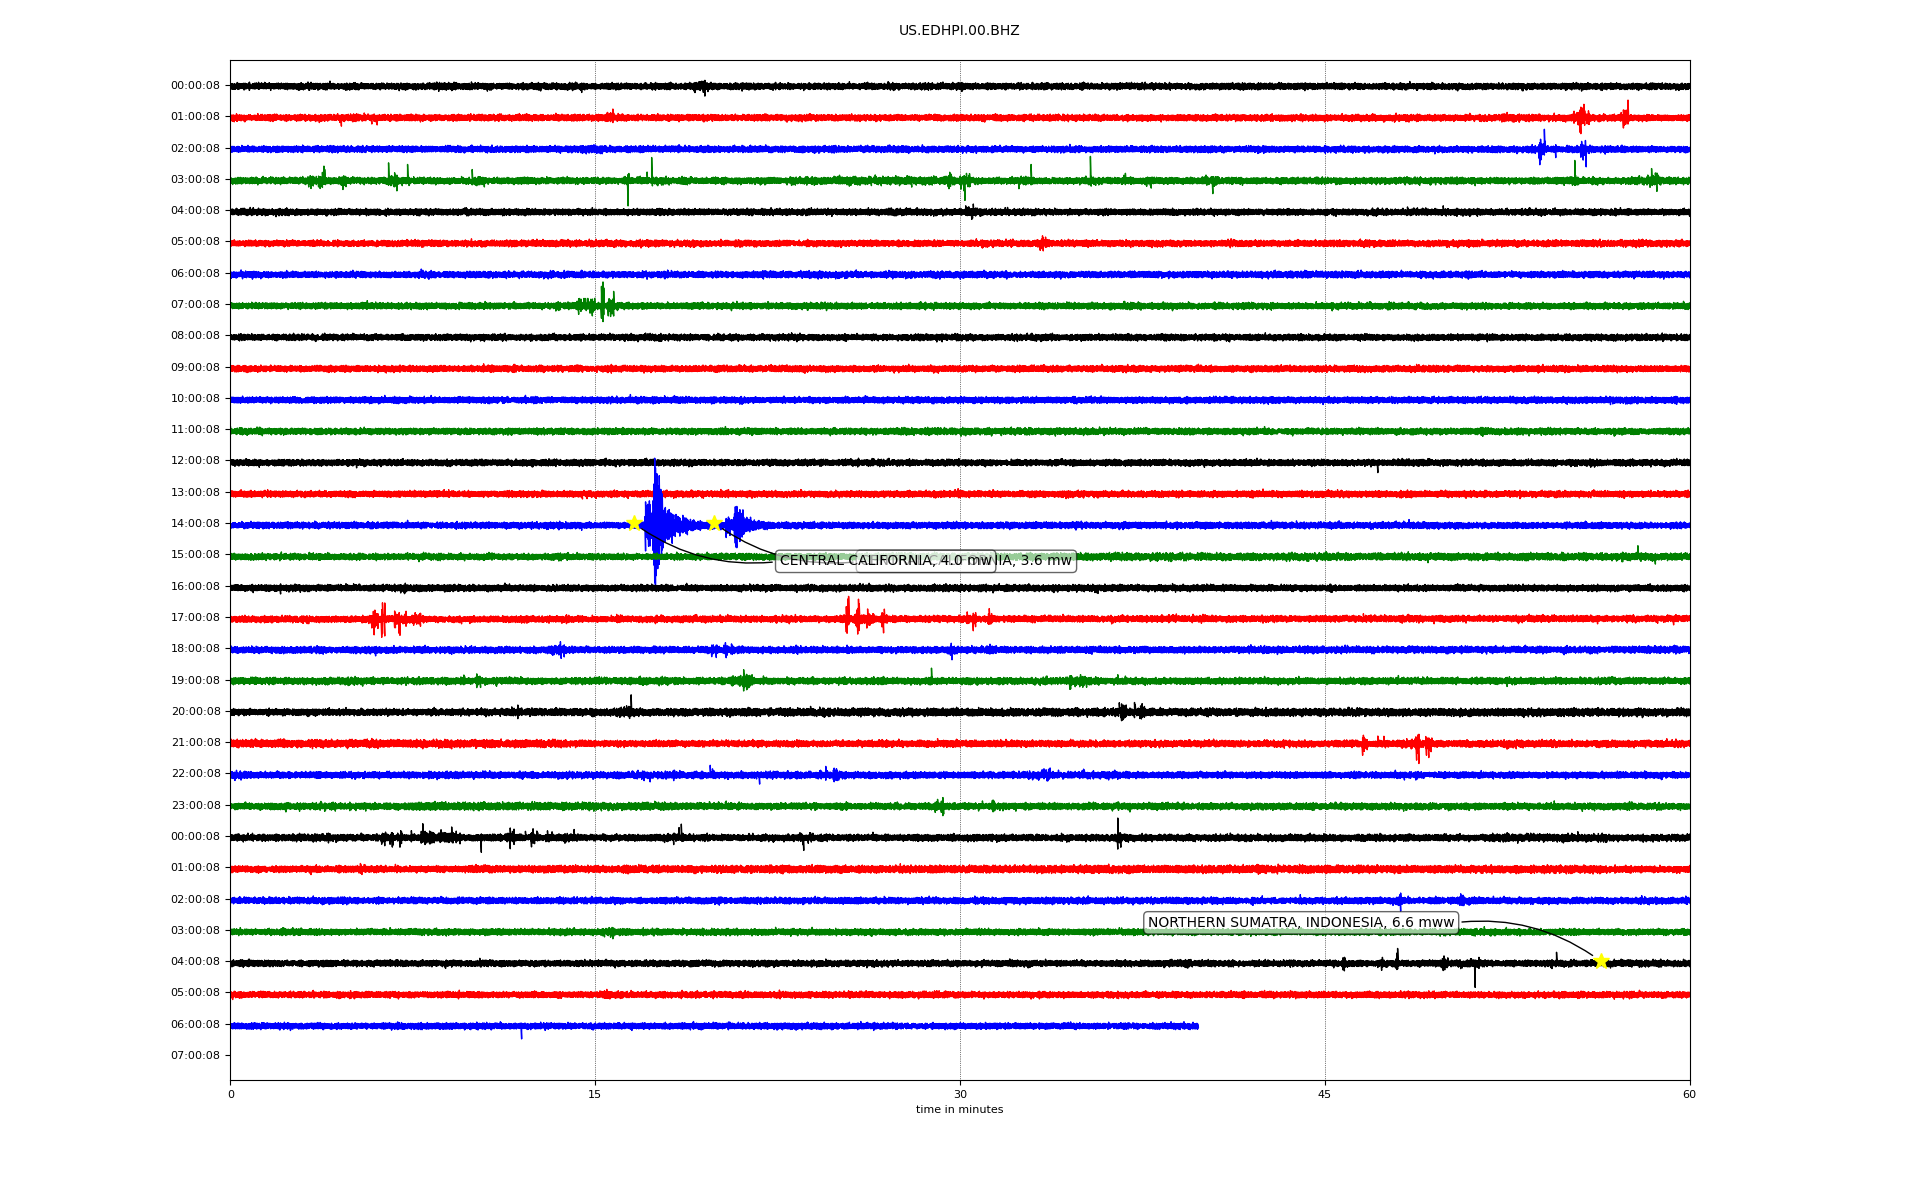The width and height of the screenshot is (1920, 1200).
Task: Click the 45 tick label on the x-axis
Action: (1325, 1094)
